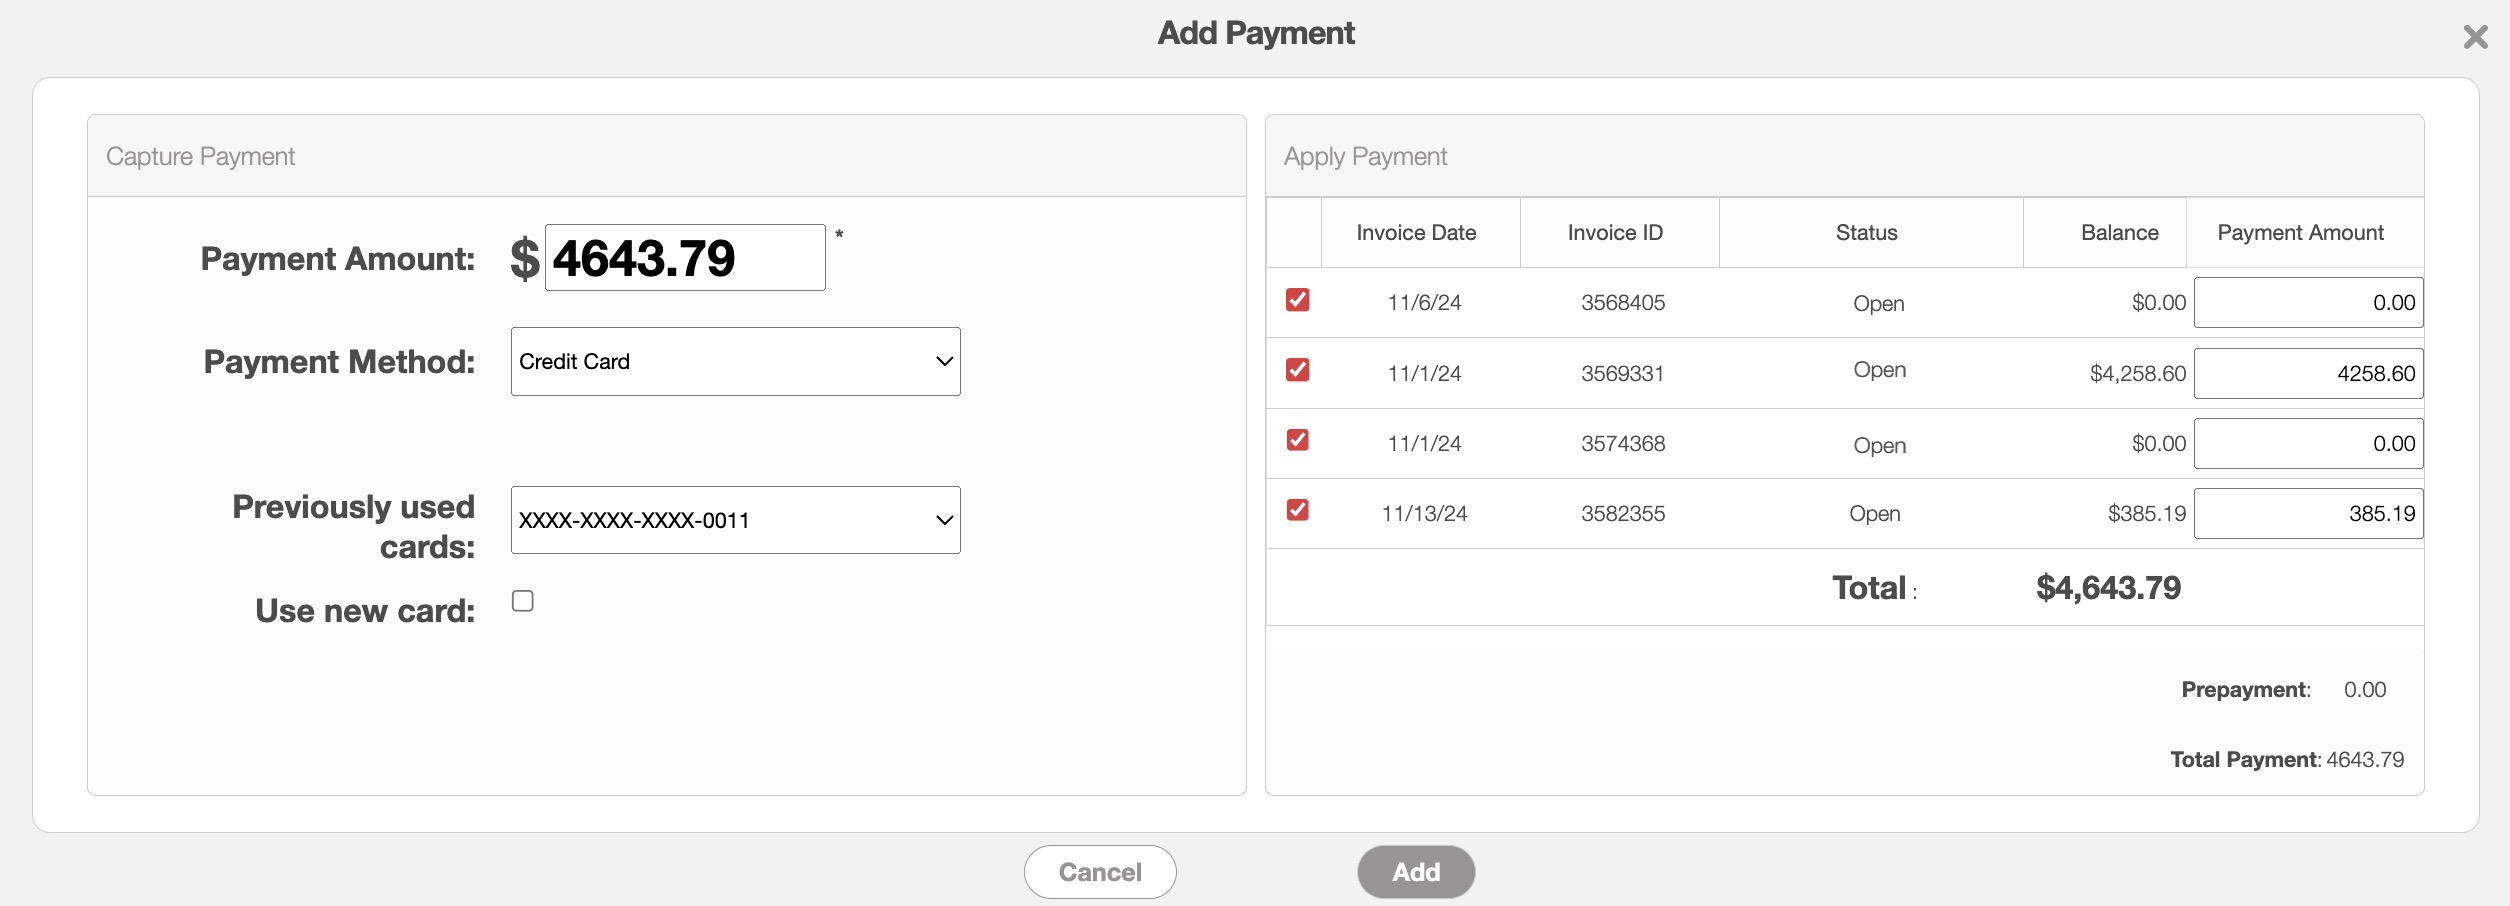This screenshot has width=2510, height=906.
Task: Edit the 4258.60 payment amount field
Action: (x=2307, y=374)
